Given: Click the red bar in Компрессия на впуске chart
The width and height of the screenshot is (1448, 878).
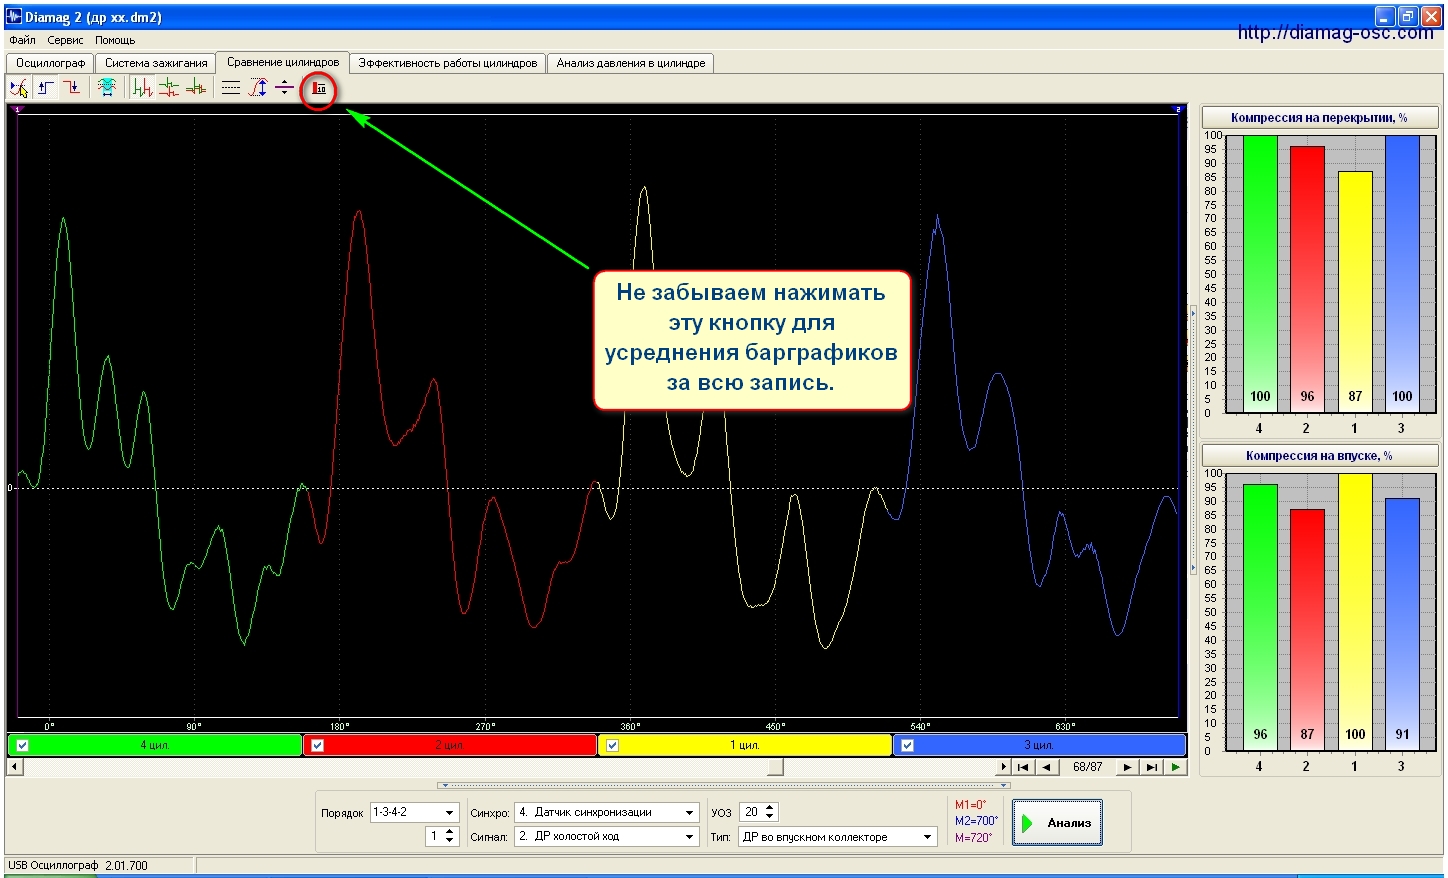Looking at the screenshot, I should coord(1307,630).
